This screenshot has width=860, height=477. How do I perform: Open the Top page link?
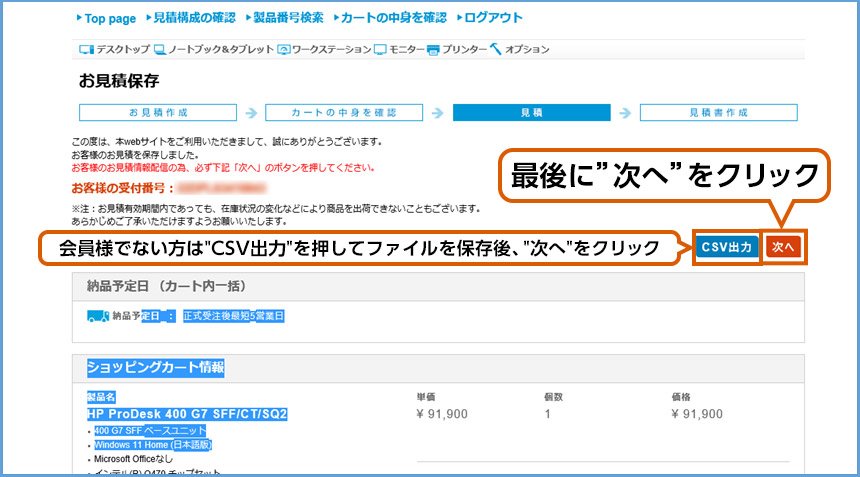(x=110, y=18)
